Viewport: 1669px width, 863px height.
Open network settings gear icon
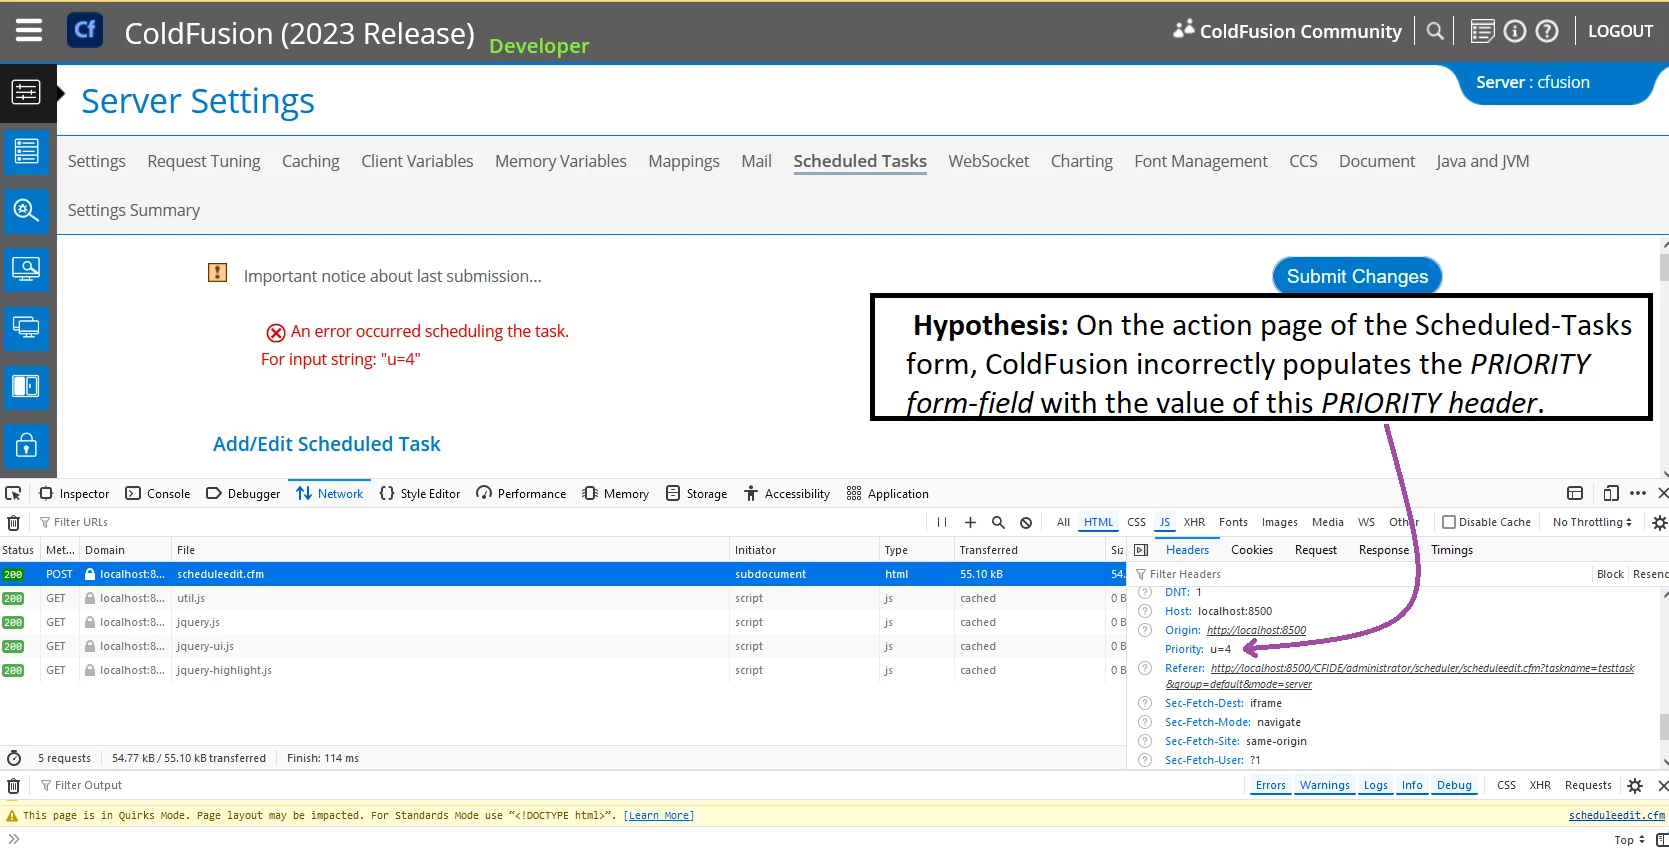point(1660,522)
